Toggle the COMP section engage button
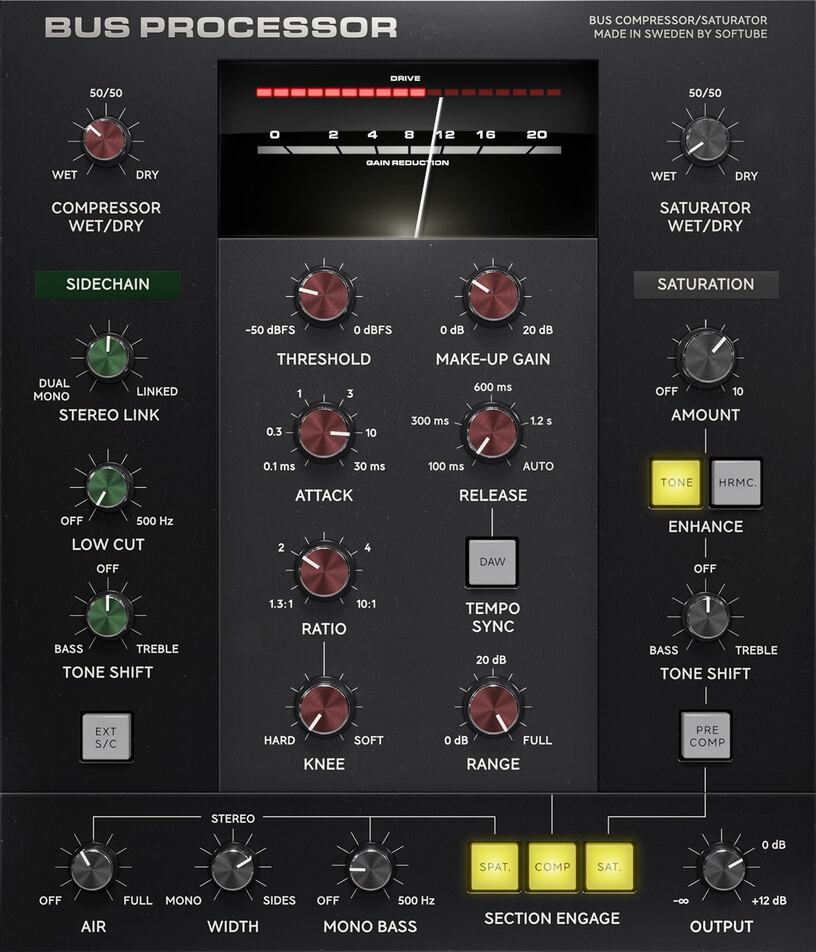 click(x=551, y=867)
